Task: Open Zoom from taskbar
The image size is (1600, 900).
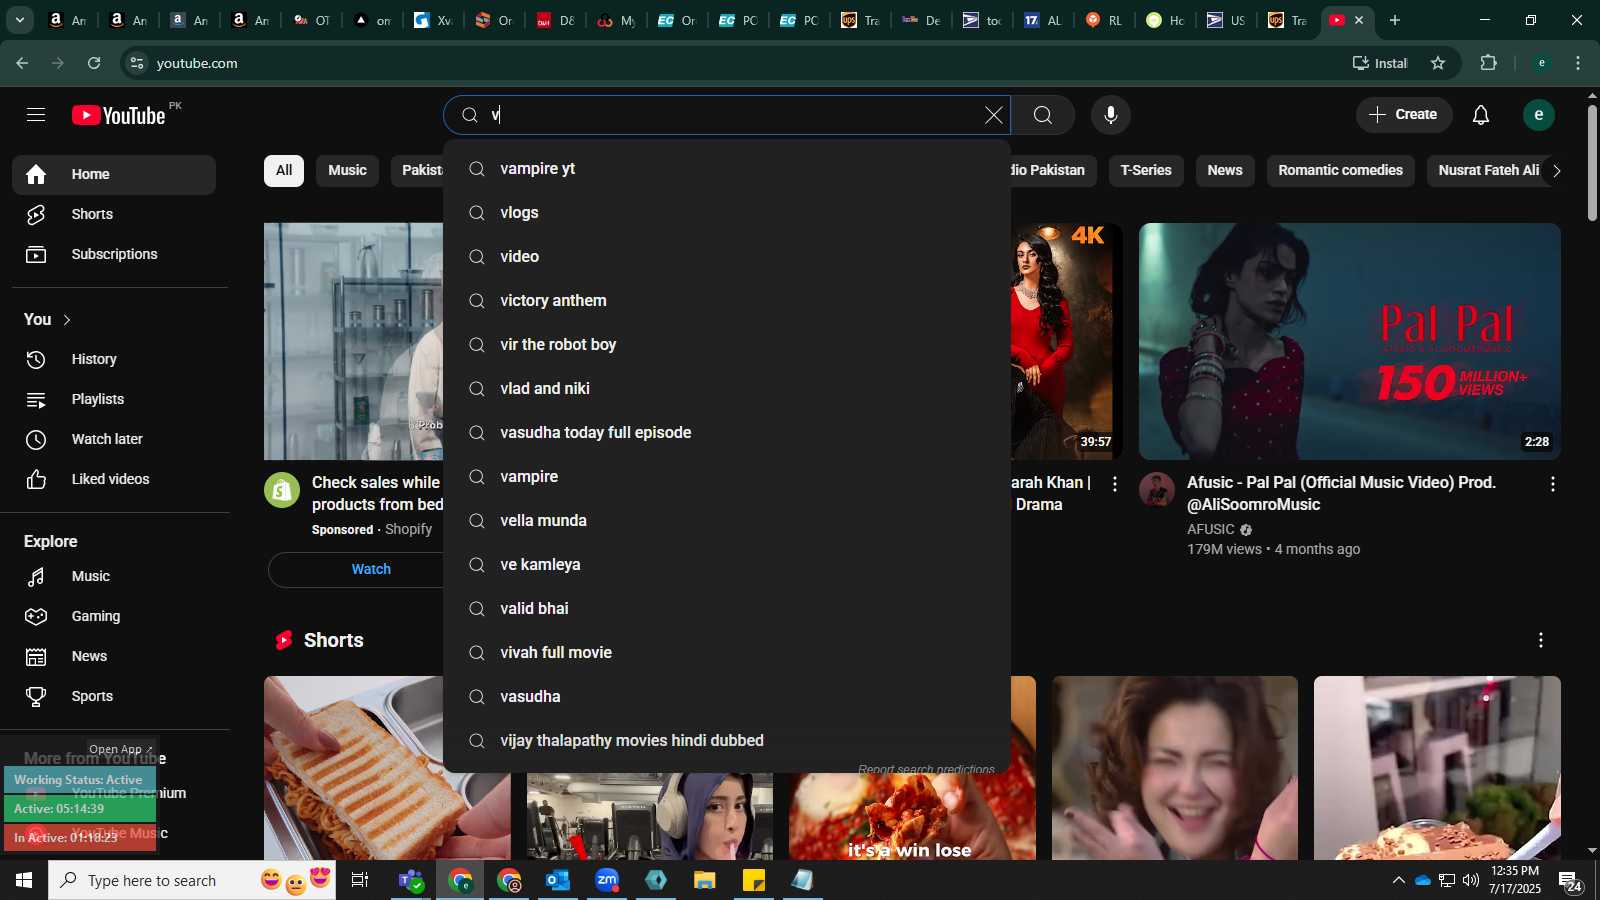Action: coord(607,880)
